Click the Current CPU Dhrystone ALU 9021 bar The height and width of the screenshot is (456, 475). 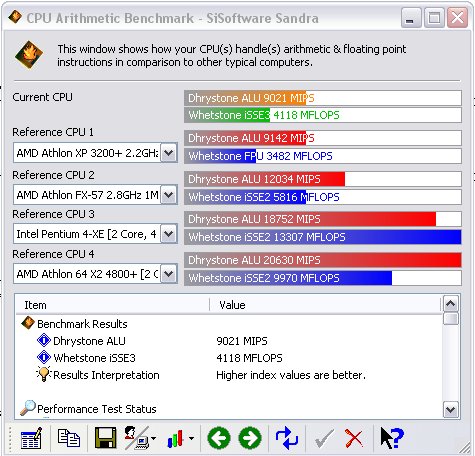pyautogui.click(x=323, y=98)
